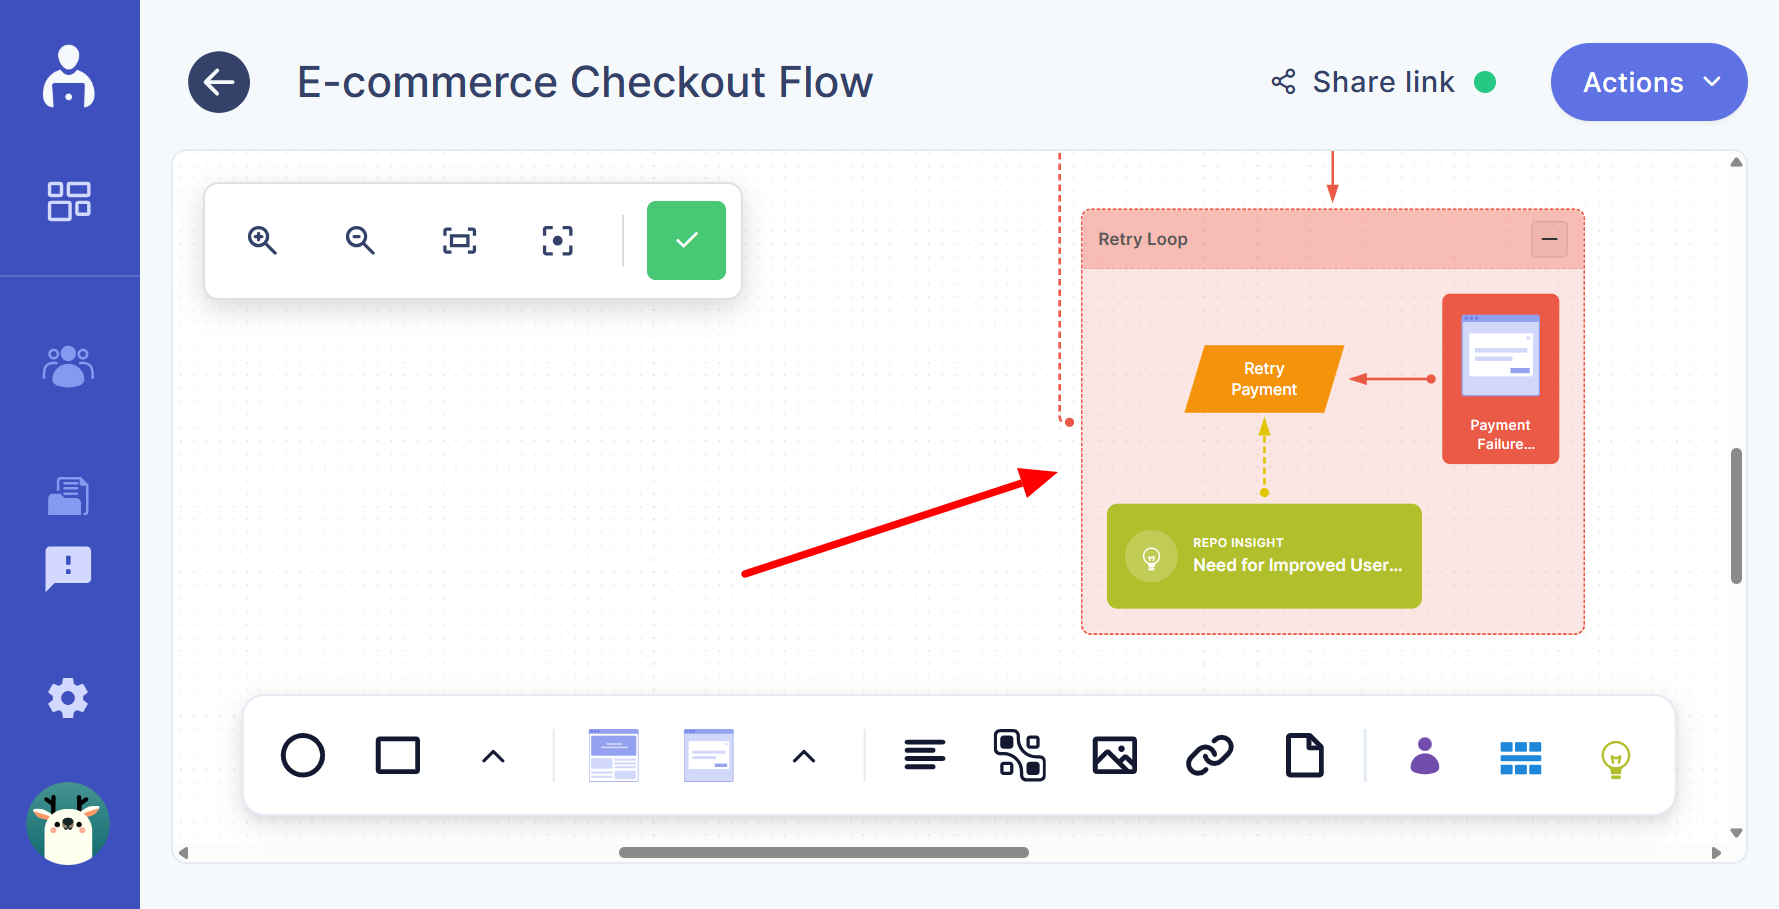Open the documents folder sidebar icon

tap(69, 496)
